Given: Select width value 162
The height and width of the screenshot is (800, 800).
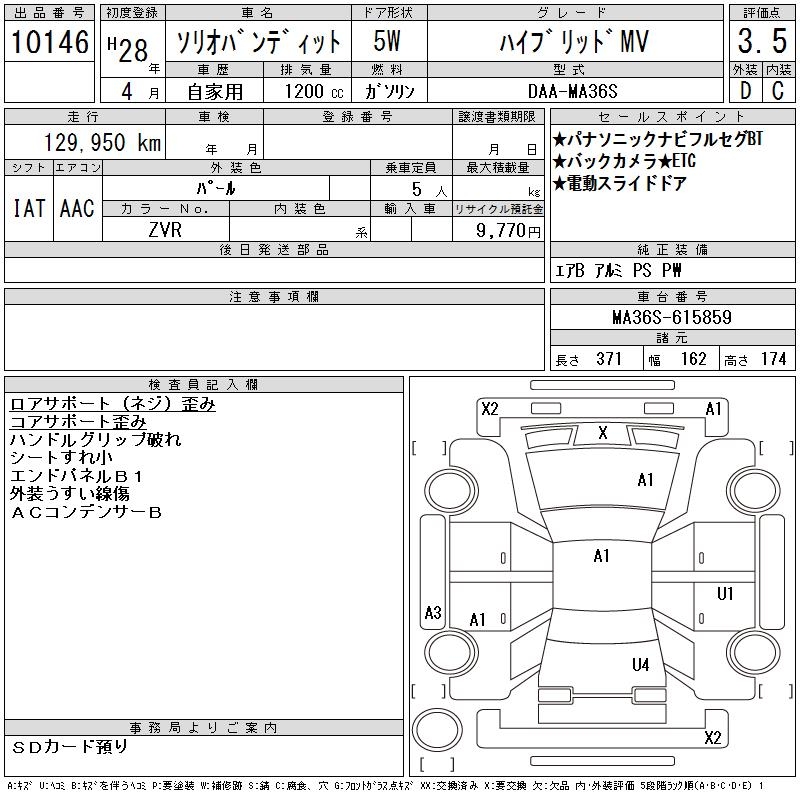Looking at the screenshot, I should [693, 359].
